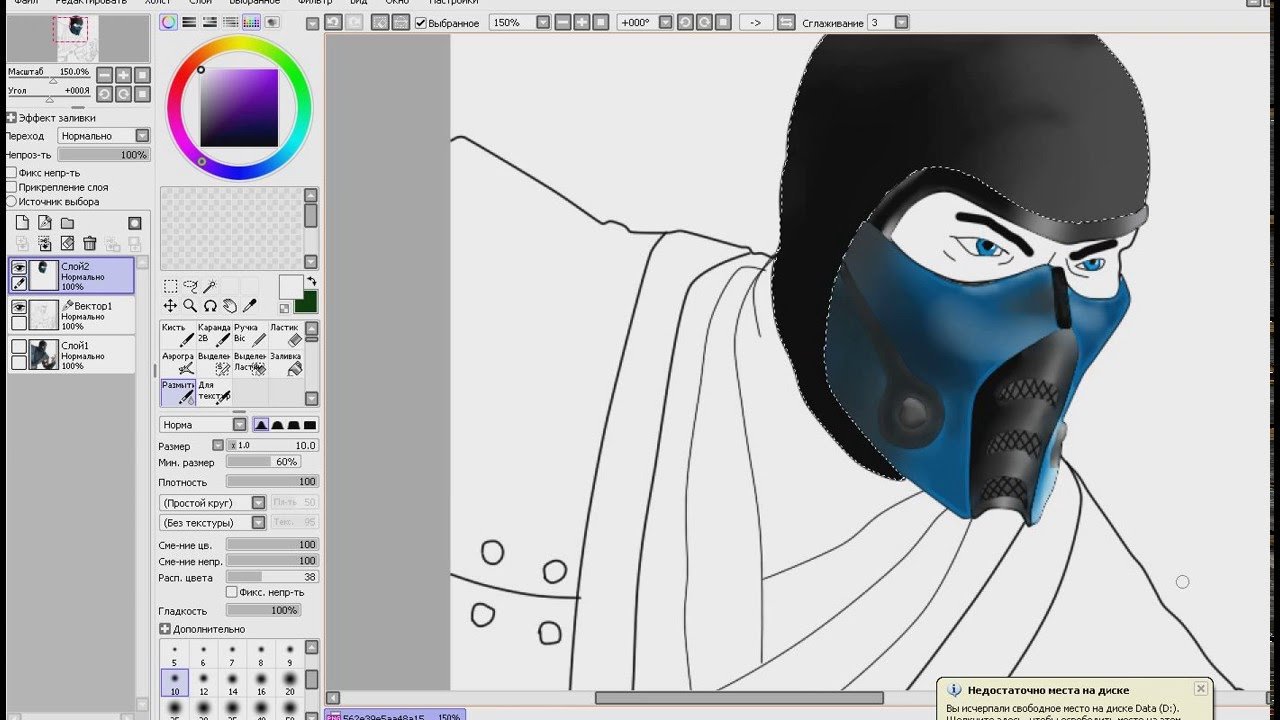Adjust the Непроз-ть 100% opacity slider
This screenshot has width=1280, height=720.
pyautogui.click(x=104, y=155)
